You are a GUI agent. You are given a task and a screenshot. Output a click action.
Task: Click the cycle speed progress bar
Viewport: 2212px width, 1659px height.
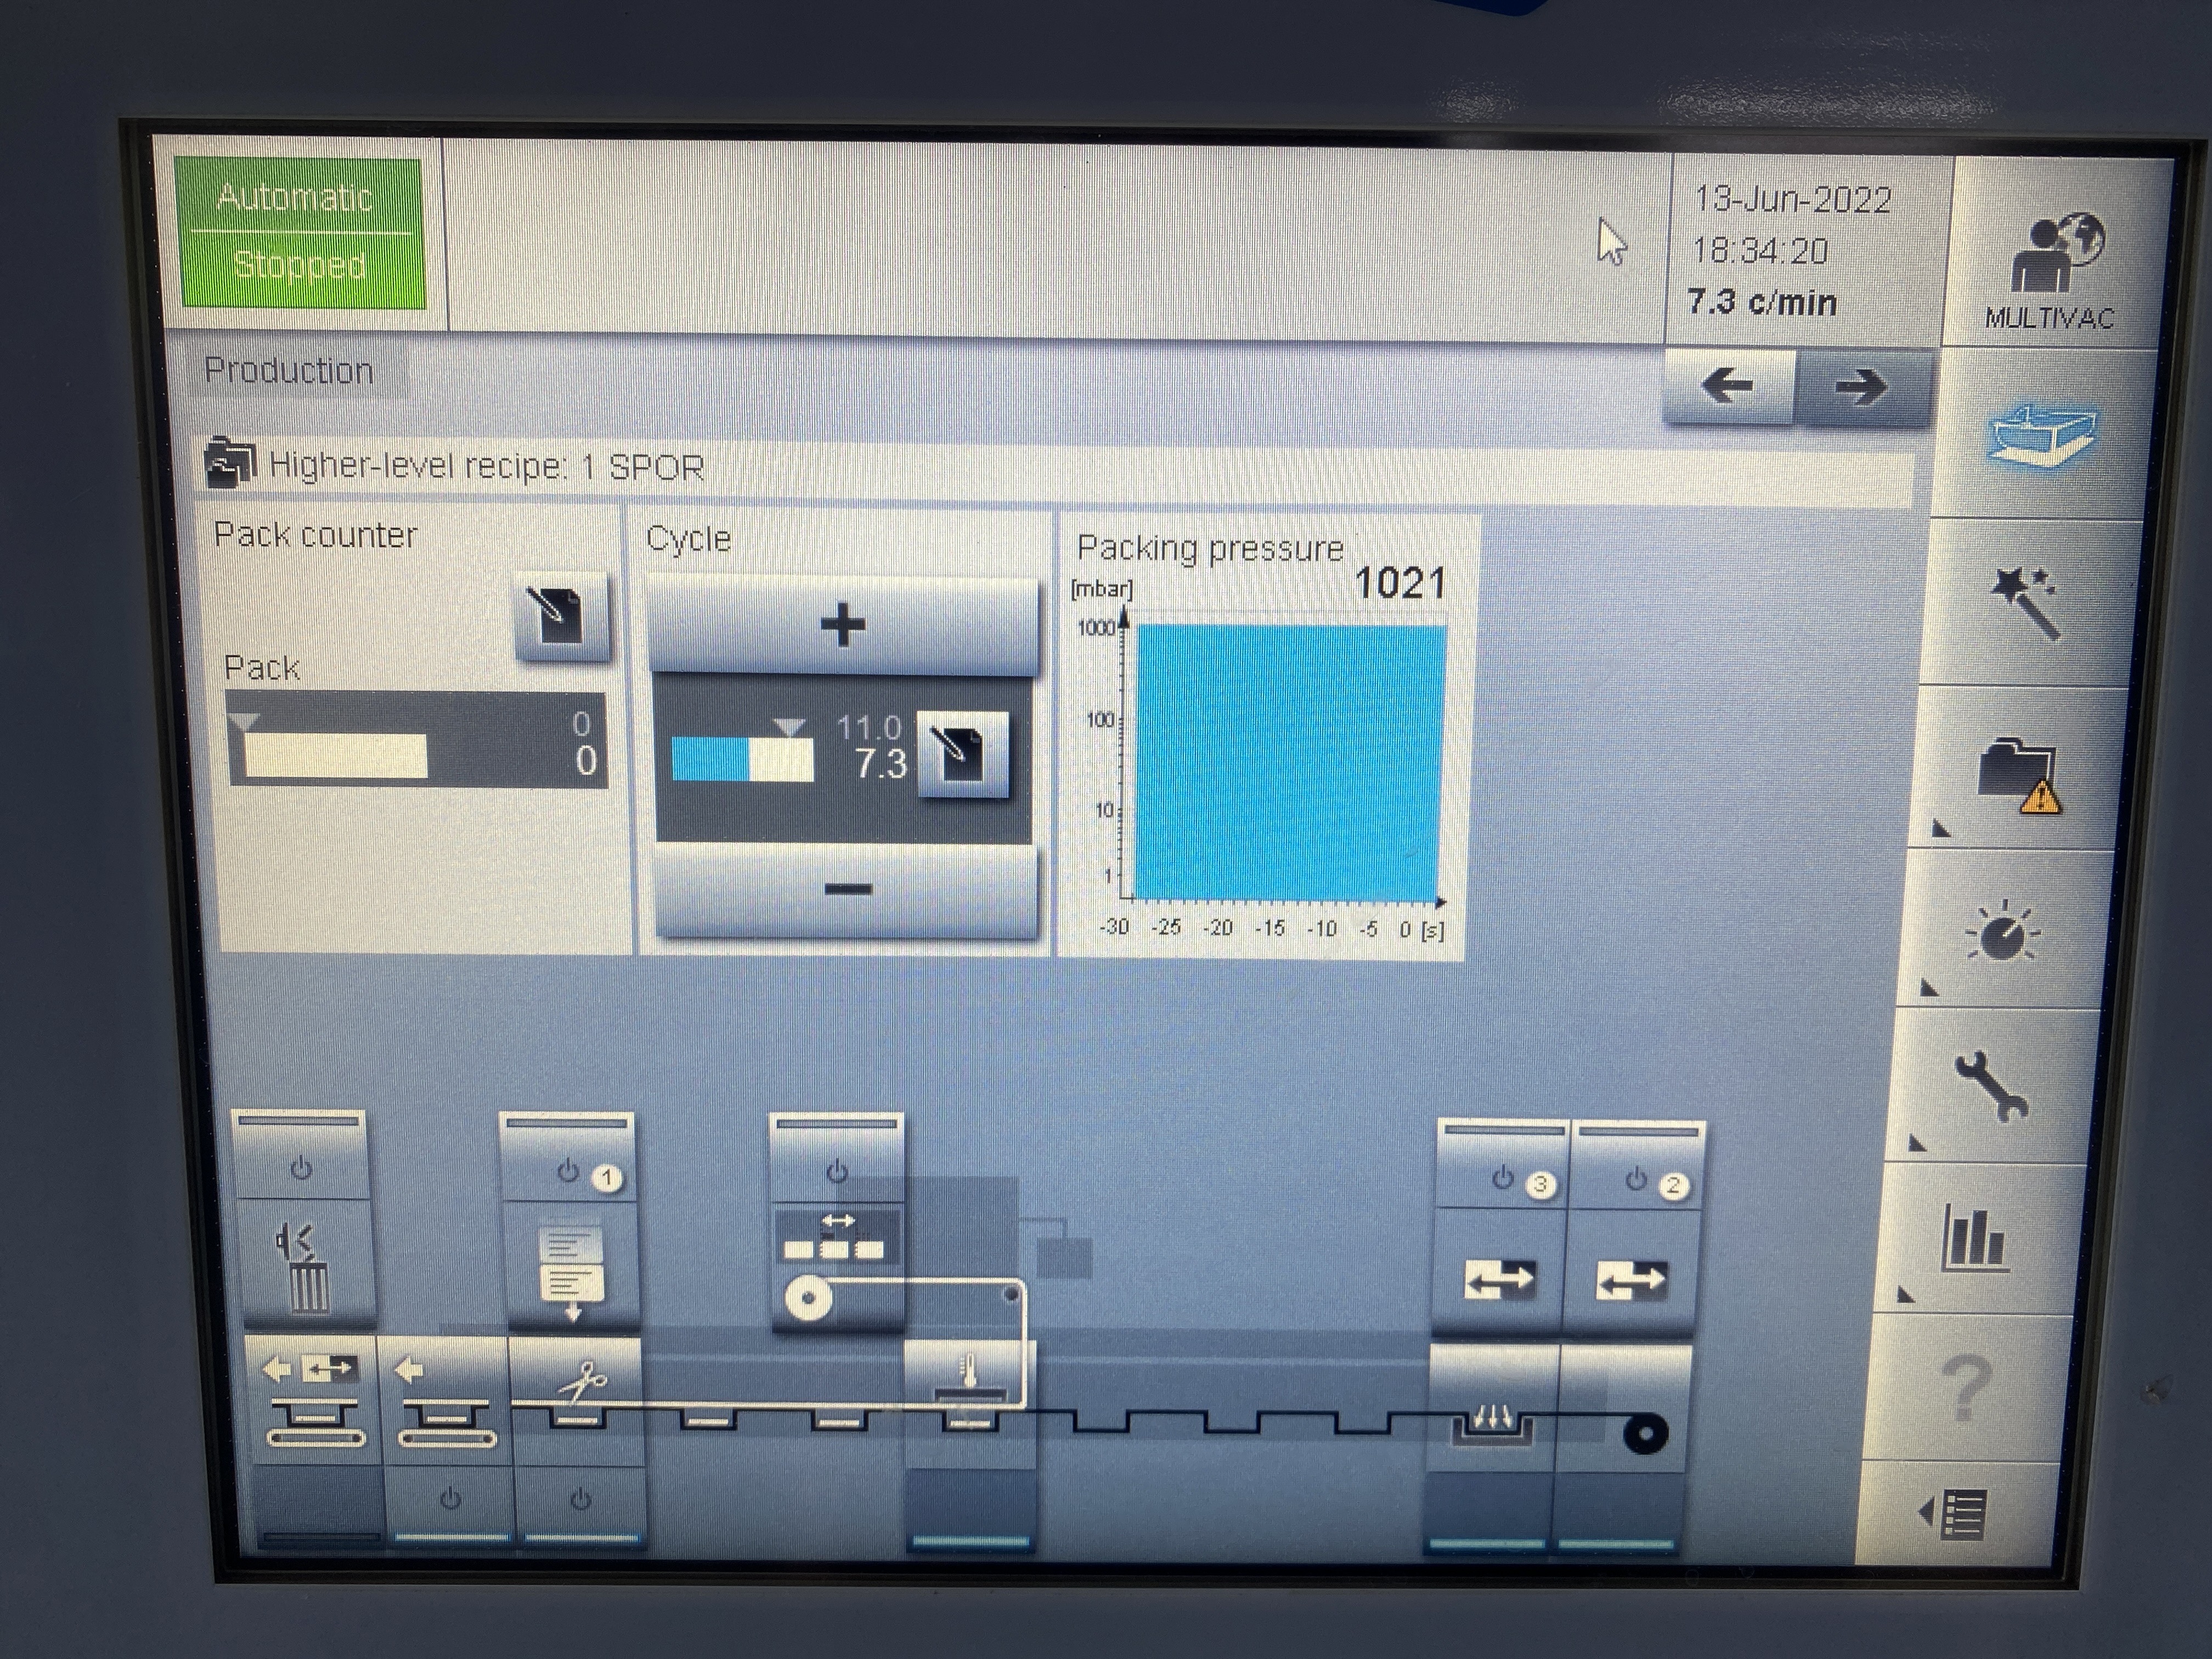pyautogui.click(x=742, y=760)
